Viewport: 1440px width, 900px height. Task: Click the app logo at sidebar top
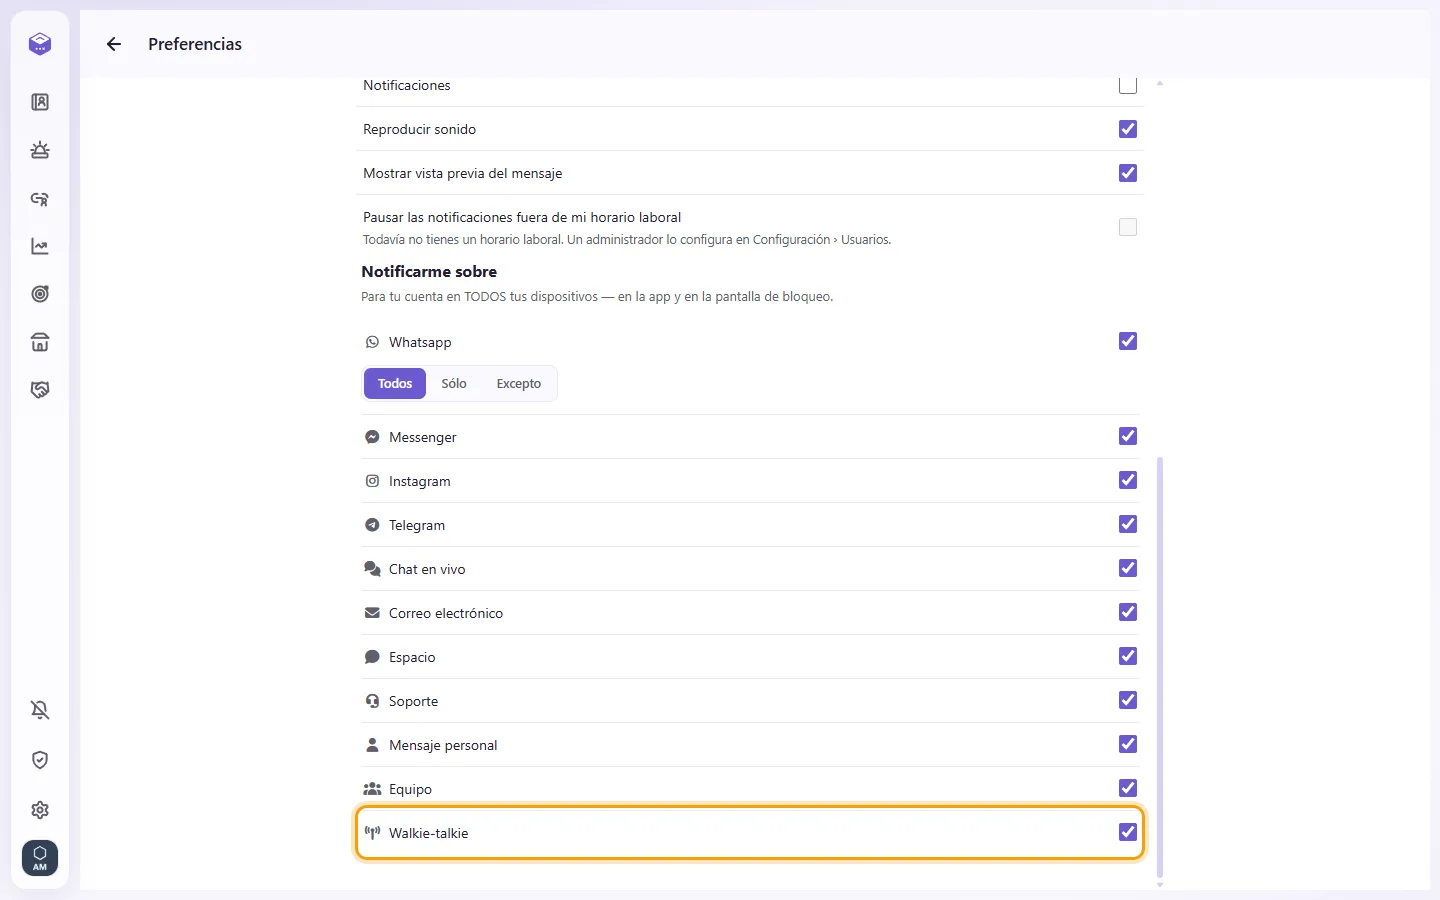(40, 44)
